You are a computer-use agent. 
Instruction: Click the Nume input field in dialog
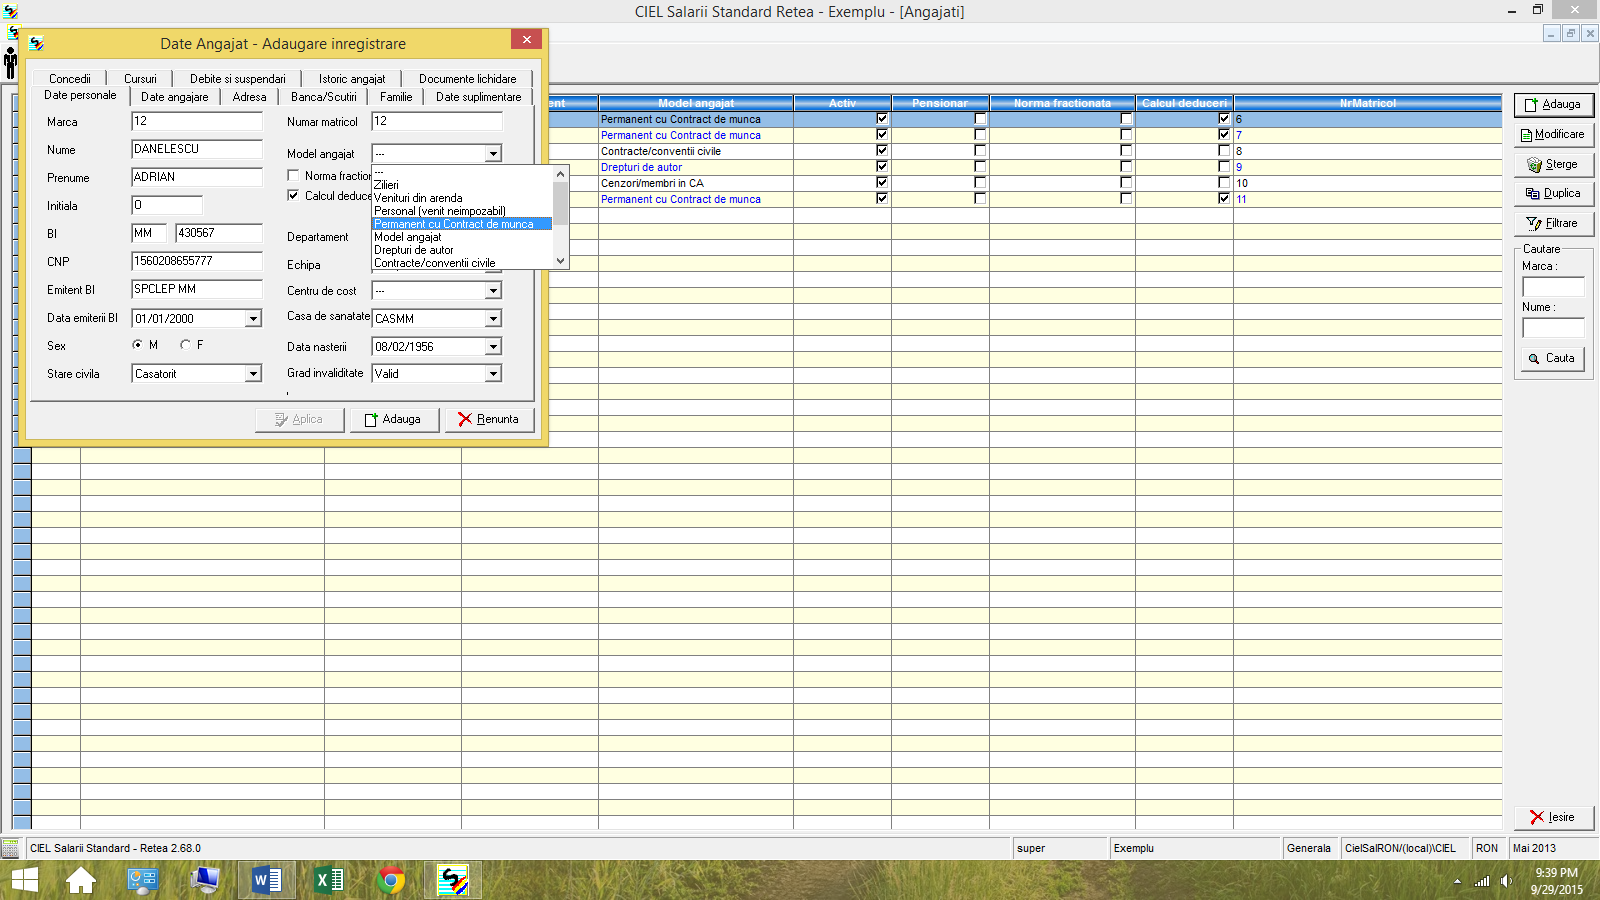(x=197, y=149)
